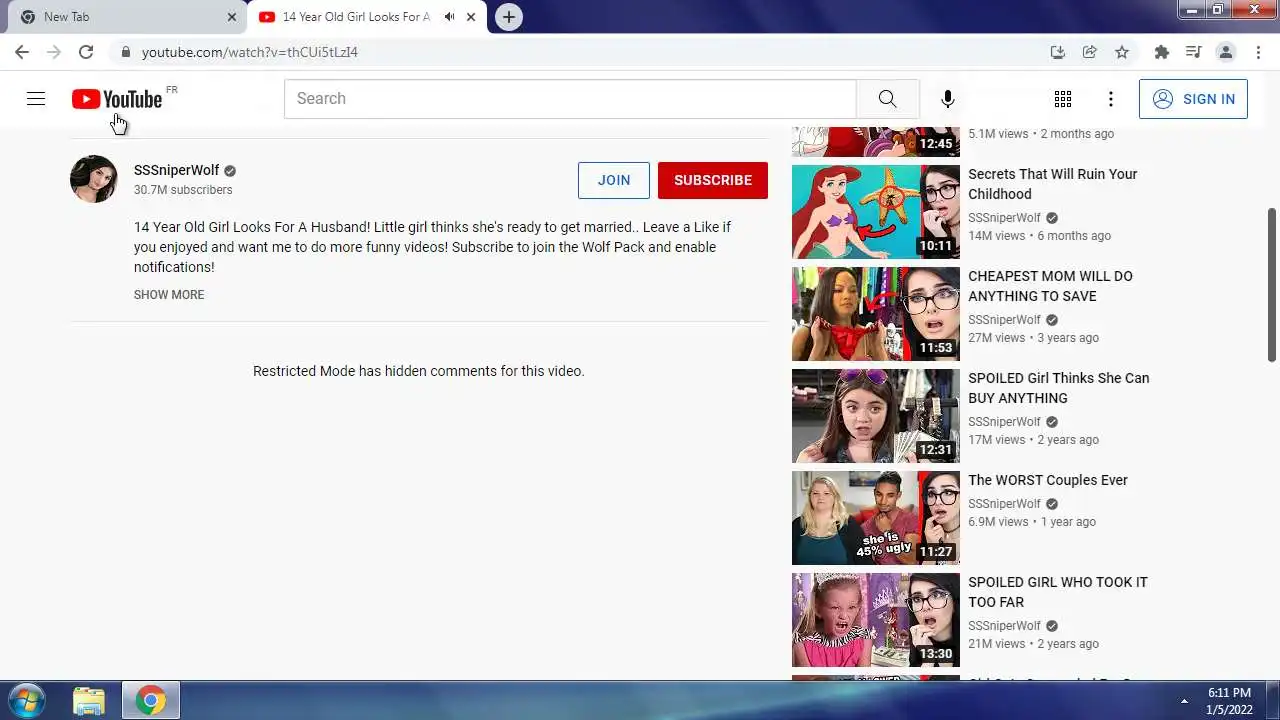1280x720 pixels.
Task: Open the YouTube apps grid
Action: [1063, 99]
